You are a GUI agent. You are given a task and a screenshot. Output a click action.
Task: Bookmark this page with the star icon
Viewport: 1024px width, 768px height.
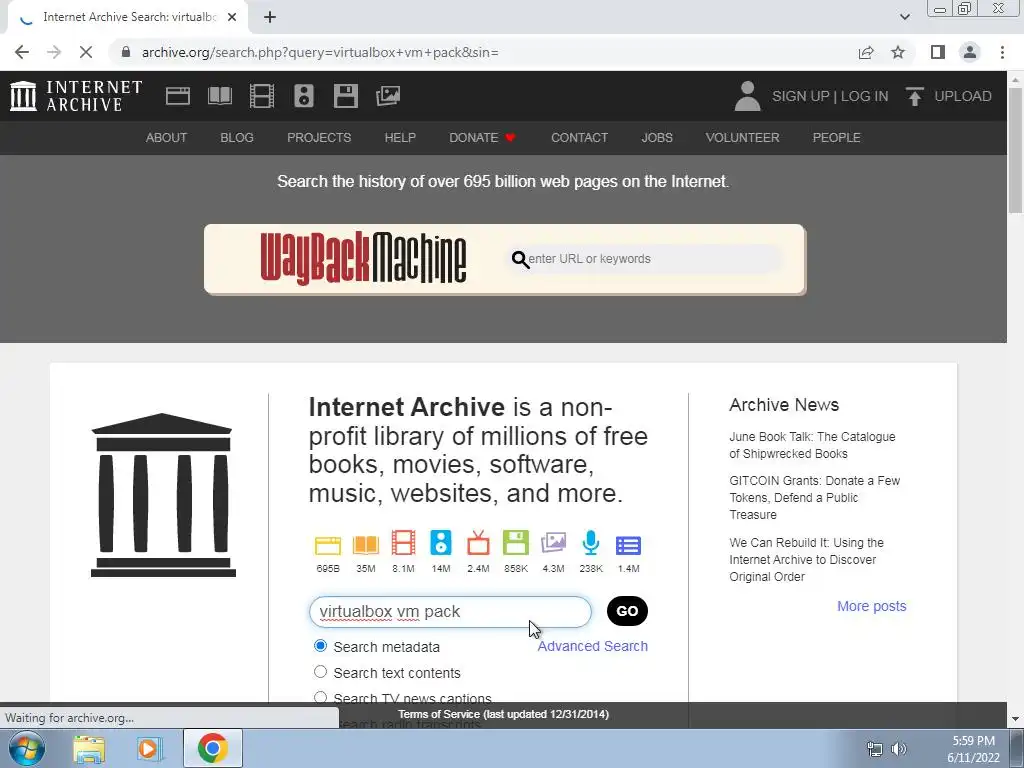tap(898, 52)
